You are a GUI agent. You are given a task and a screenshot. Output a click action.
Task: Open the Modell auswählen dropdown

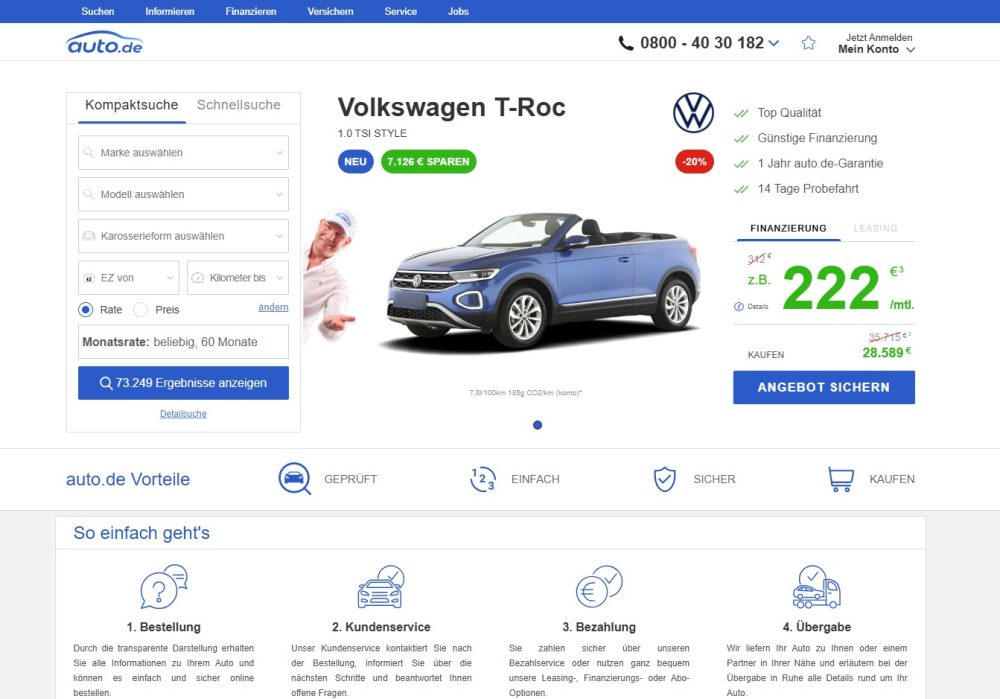[183, 195]
